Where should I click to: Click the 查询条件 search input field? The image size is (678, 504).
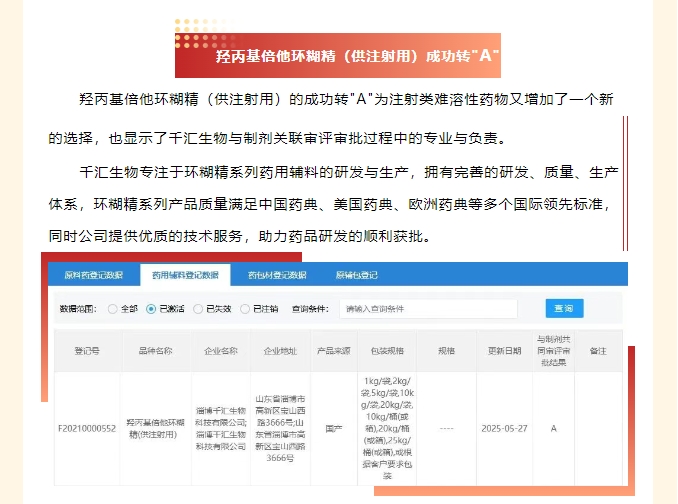pos(428,309)
